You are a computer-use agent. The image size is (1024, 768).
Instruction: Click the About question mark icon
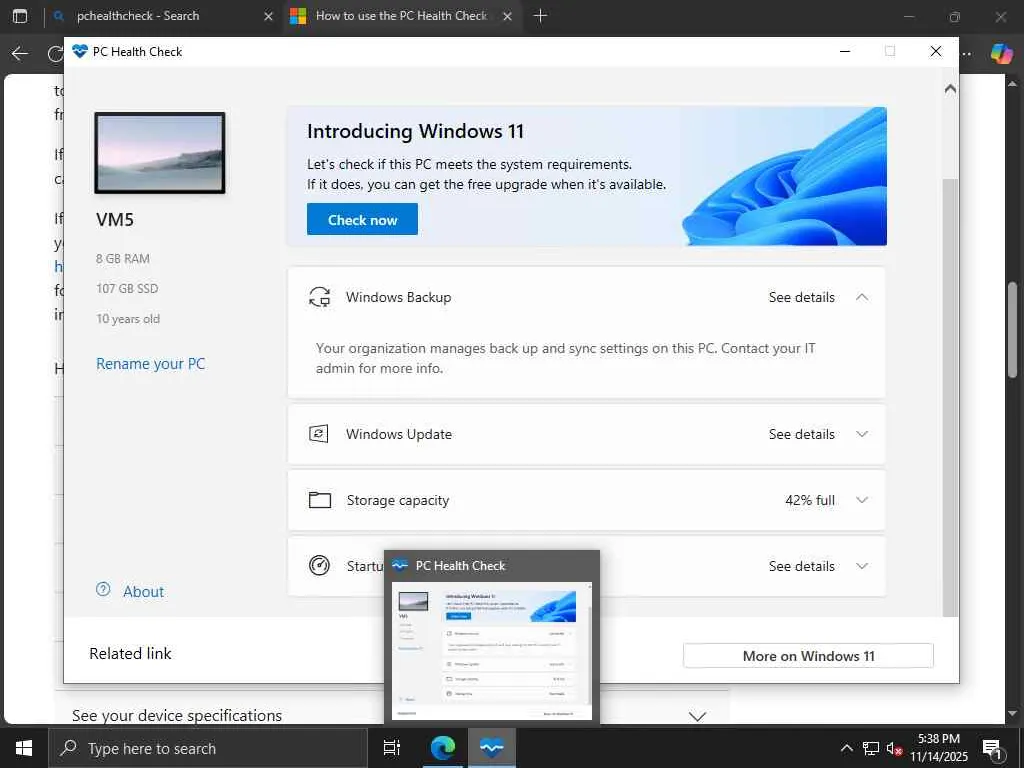point(103,590)
